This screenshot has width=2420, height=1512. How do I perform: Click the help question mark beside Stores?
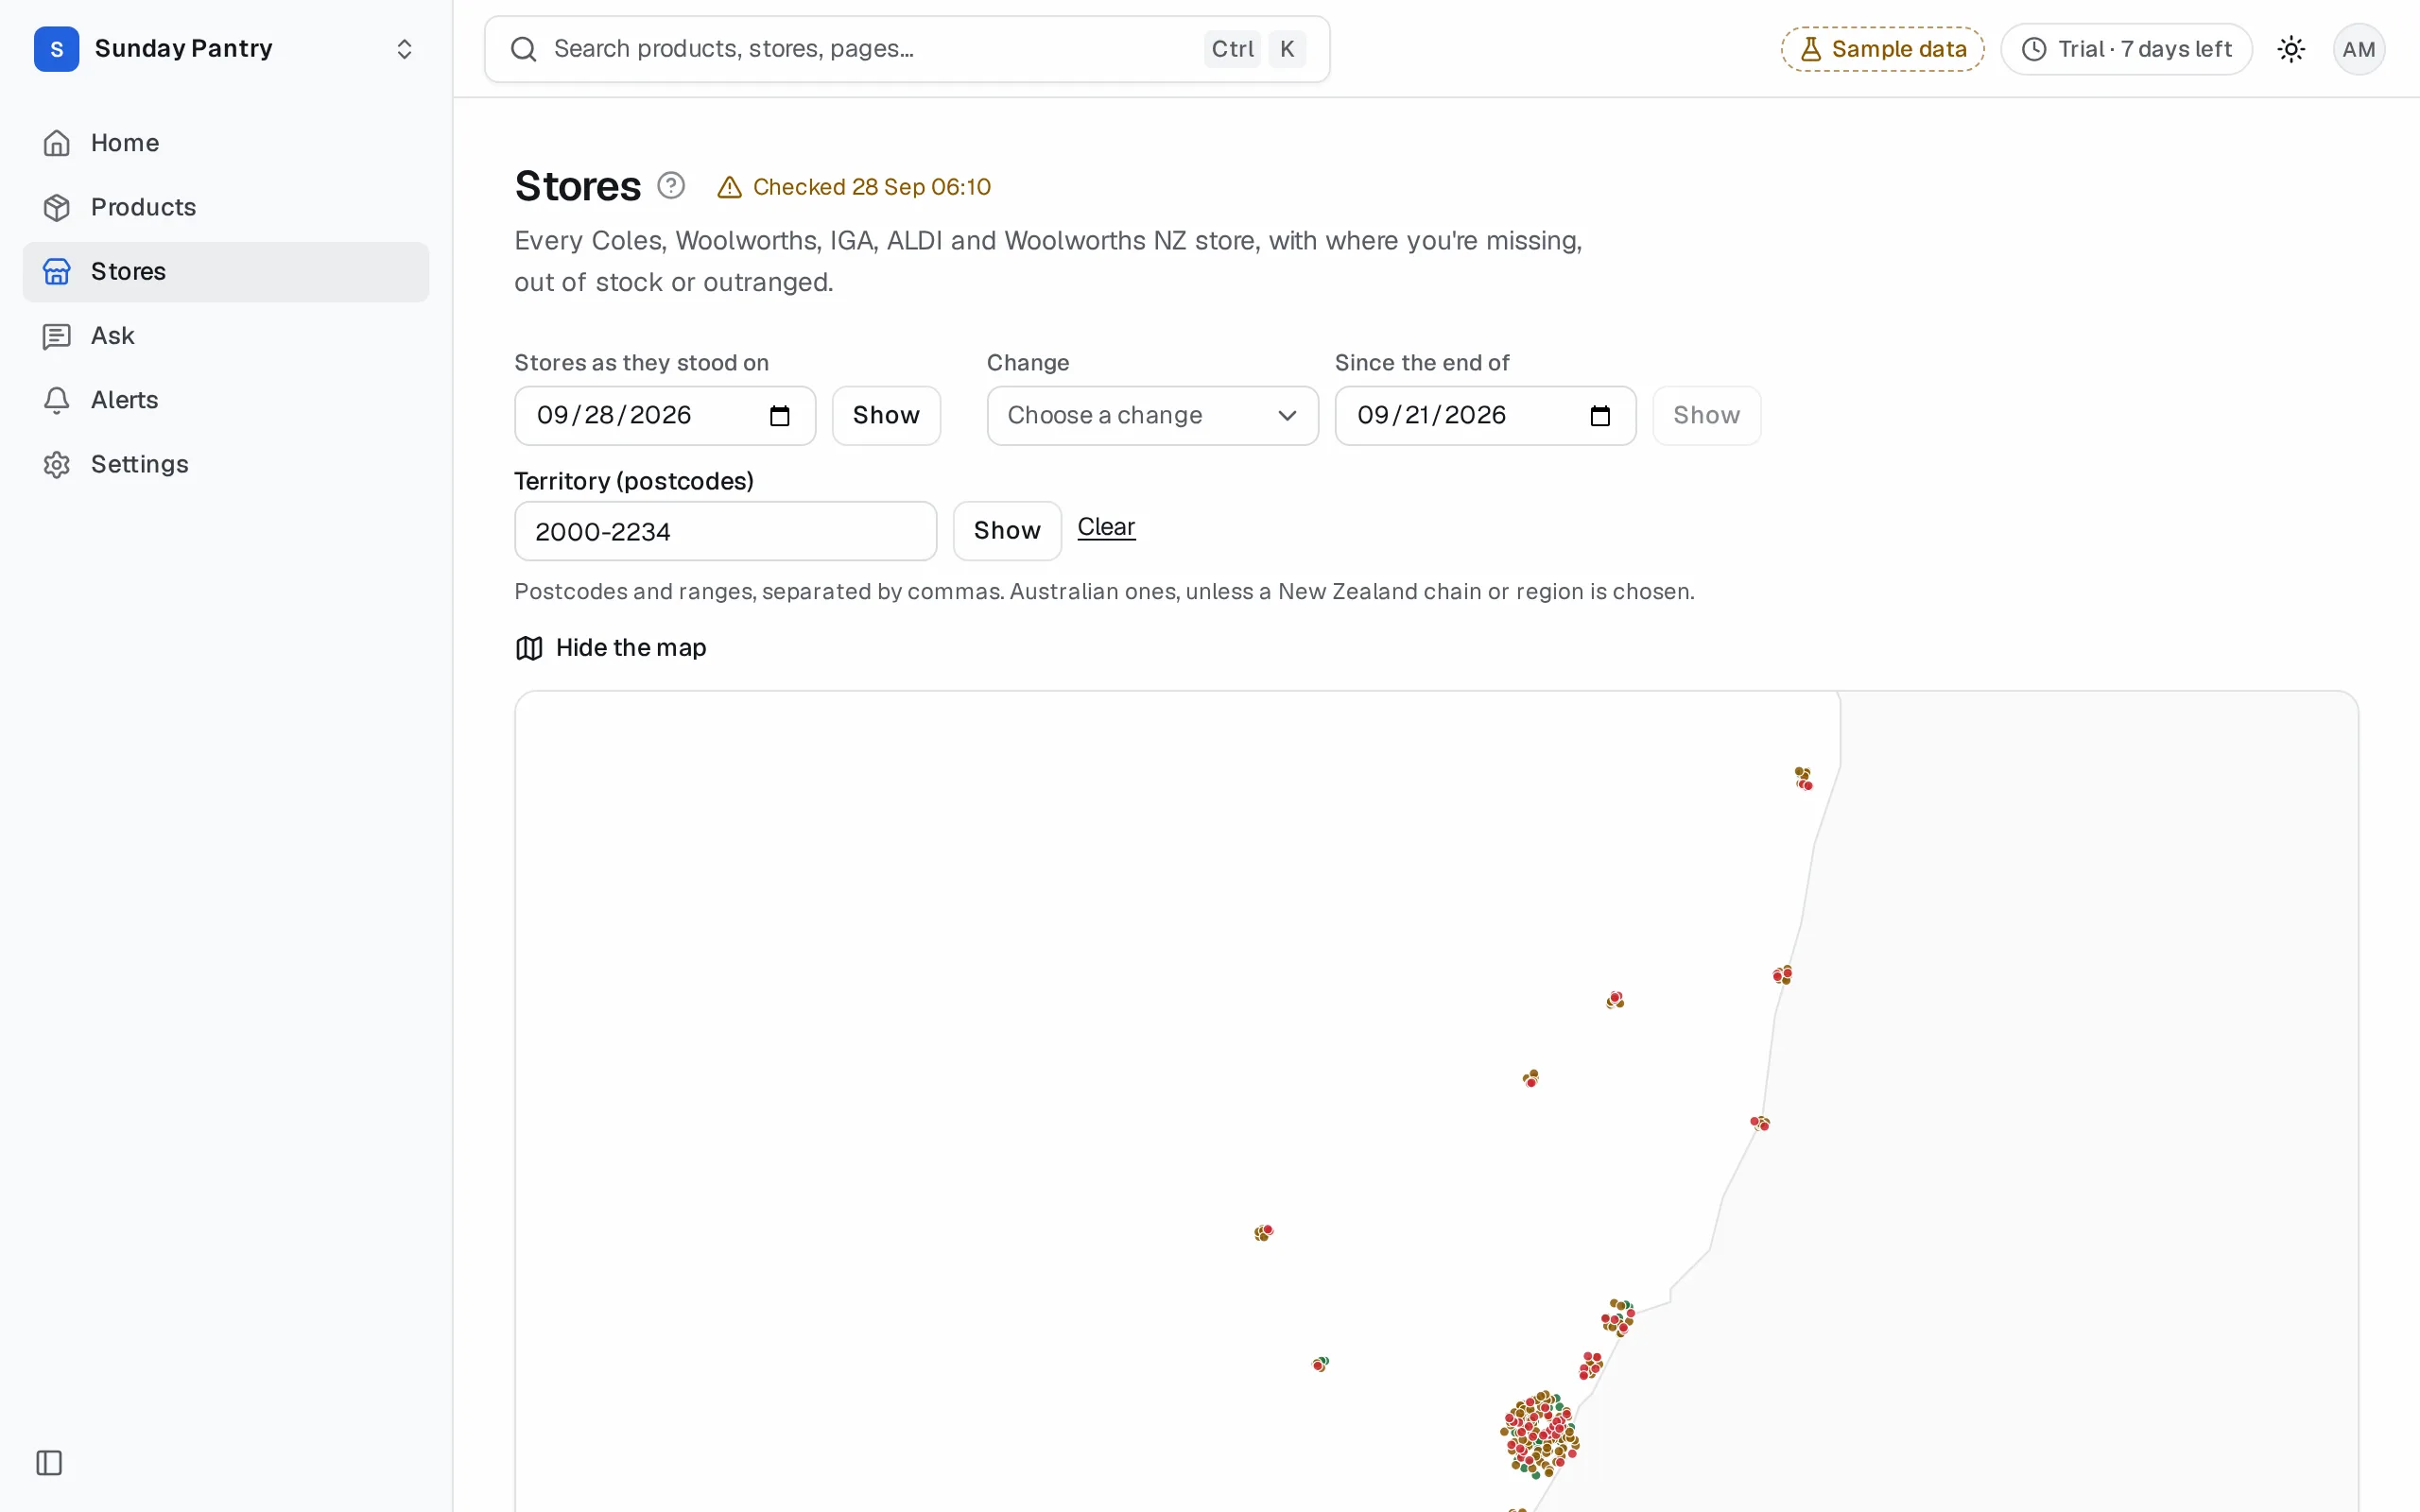pyautogui.click(x=671, y=186)
